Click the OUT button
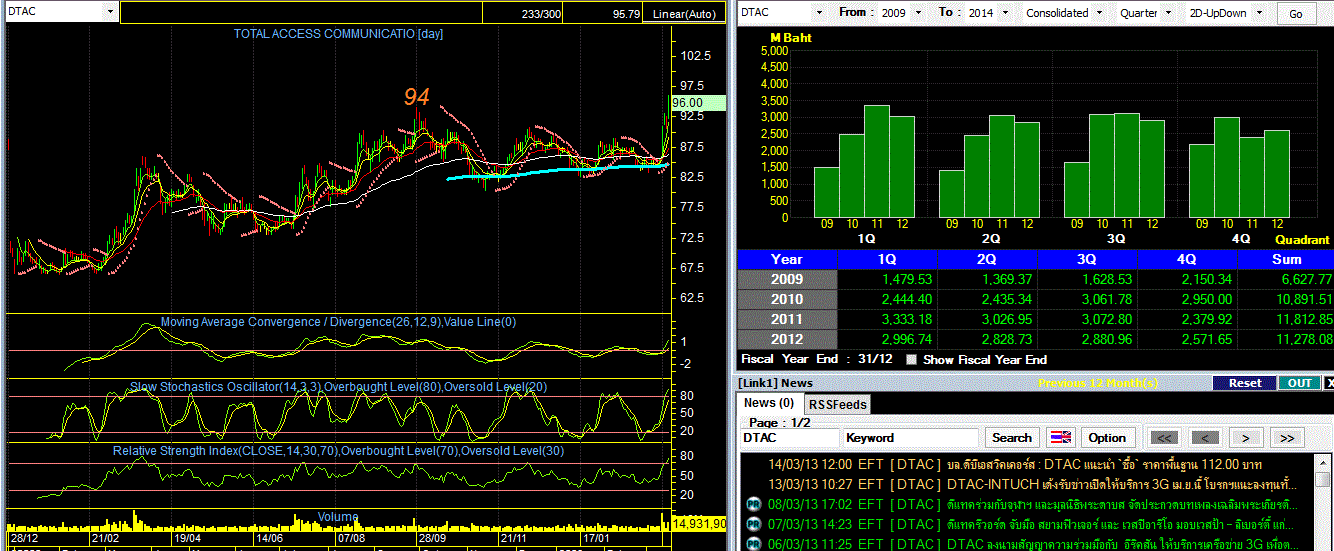This screenshot has width=1334, height=551. 1300,383
